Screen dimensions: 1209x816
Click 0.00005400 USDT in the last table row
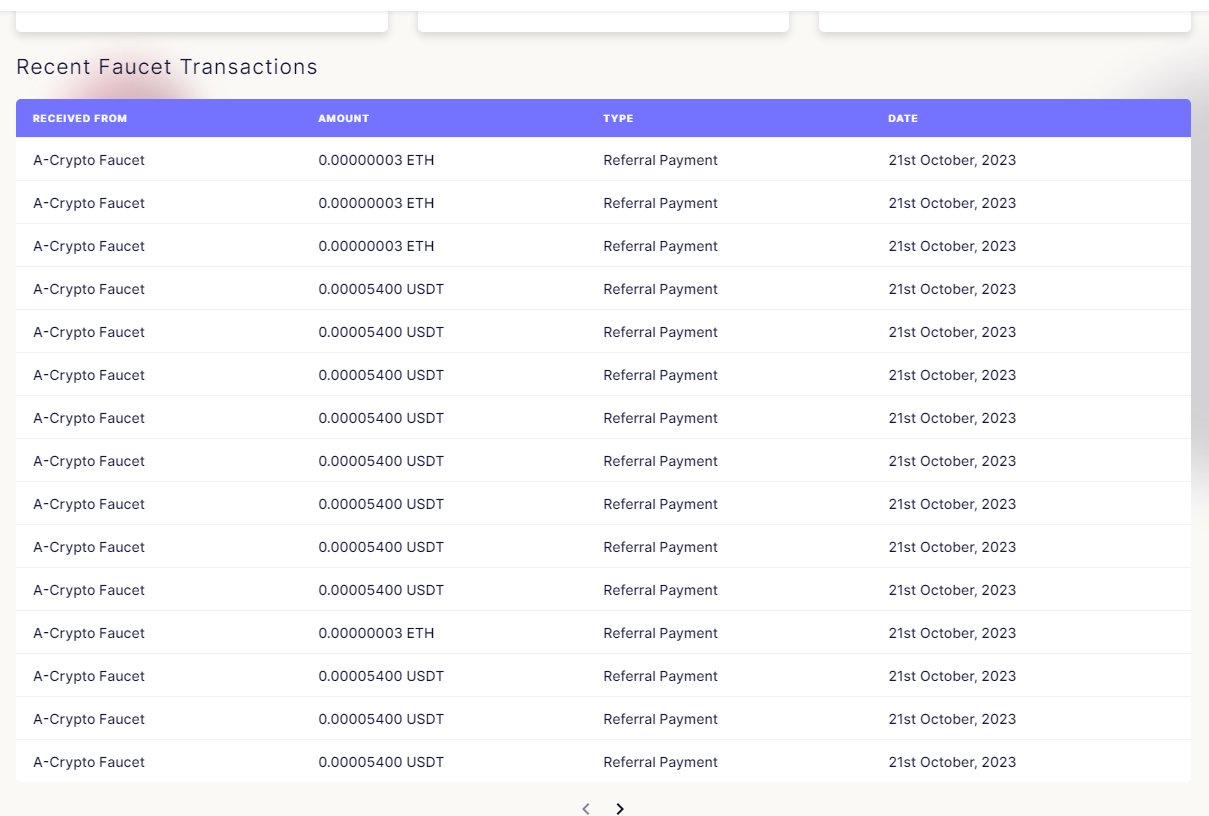(x=381, y=762)
